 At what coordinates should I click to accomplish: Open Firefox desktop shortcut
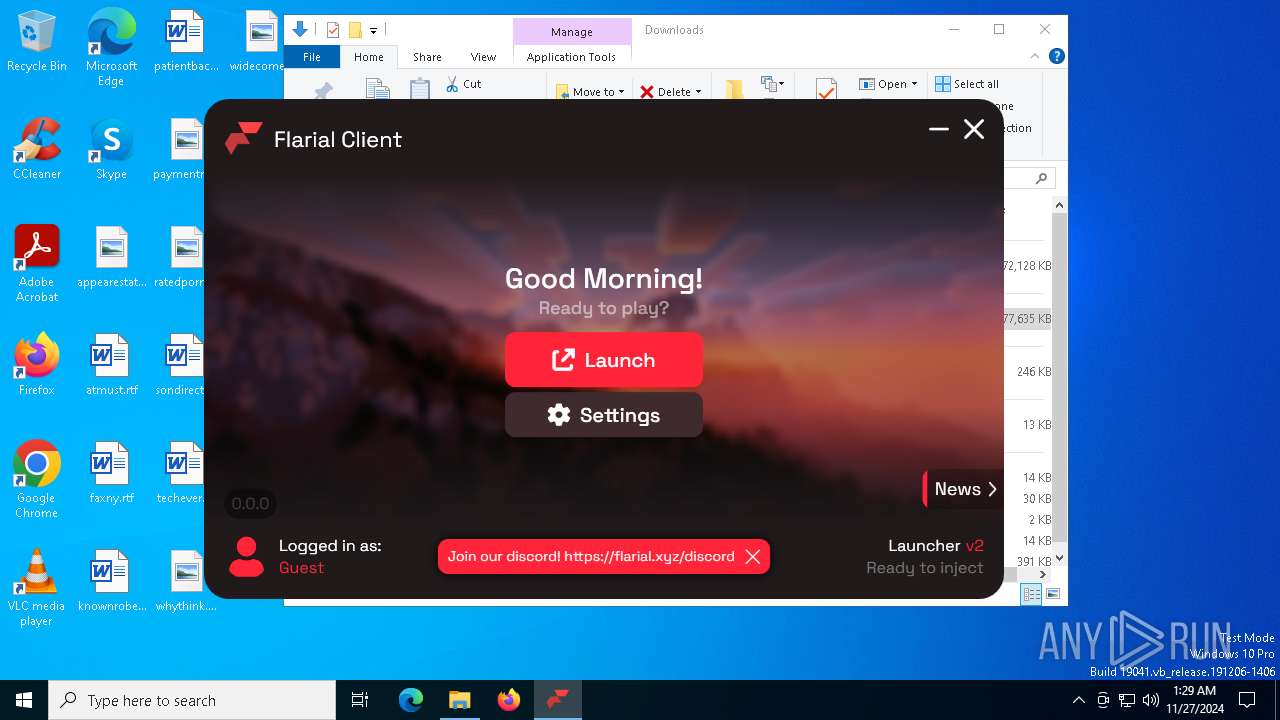click(37, 364)
